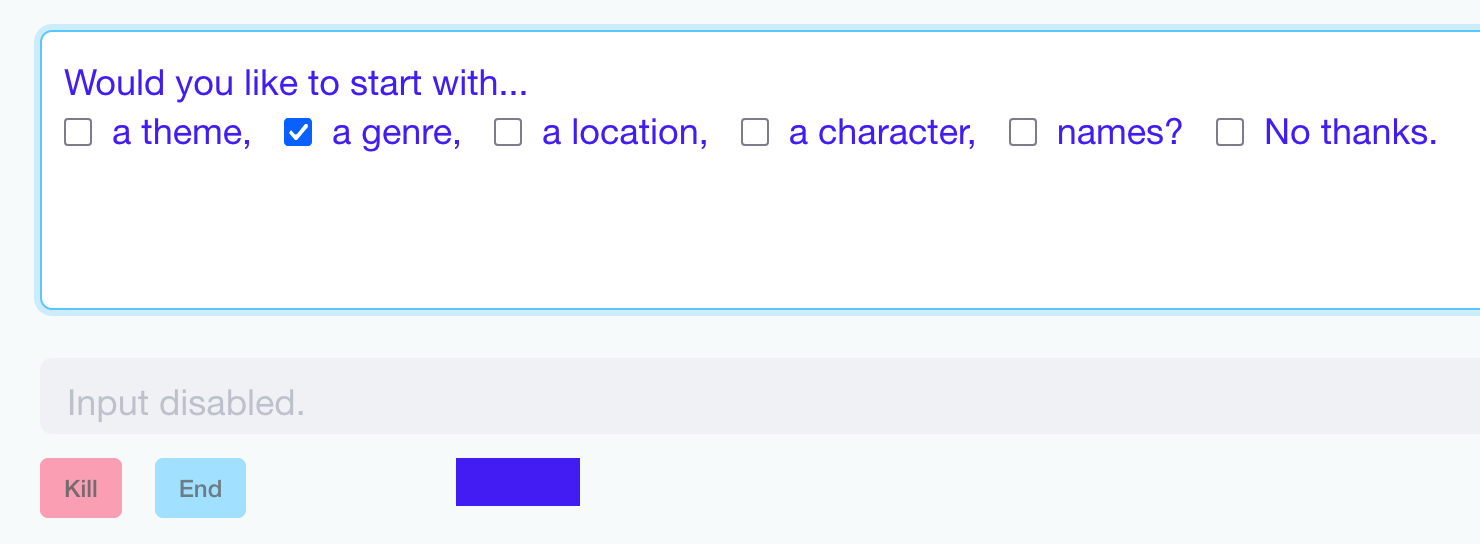
Task: Click the 'a theme,' label text
Action: pyautogui.click(x=181, y=132)
